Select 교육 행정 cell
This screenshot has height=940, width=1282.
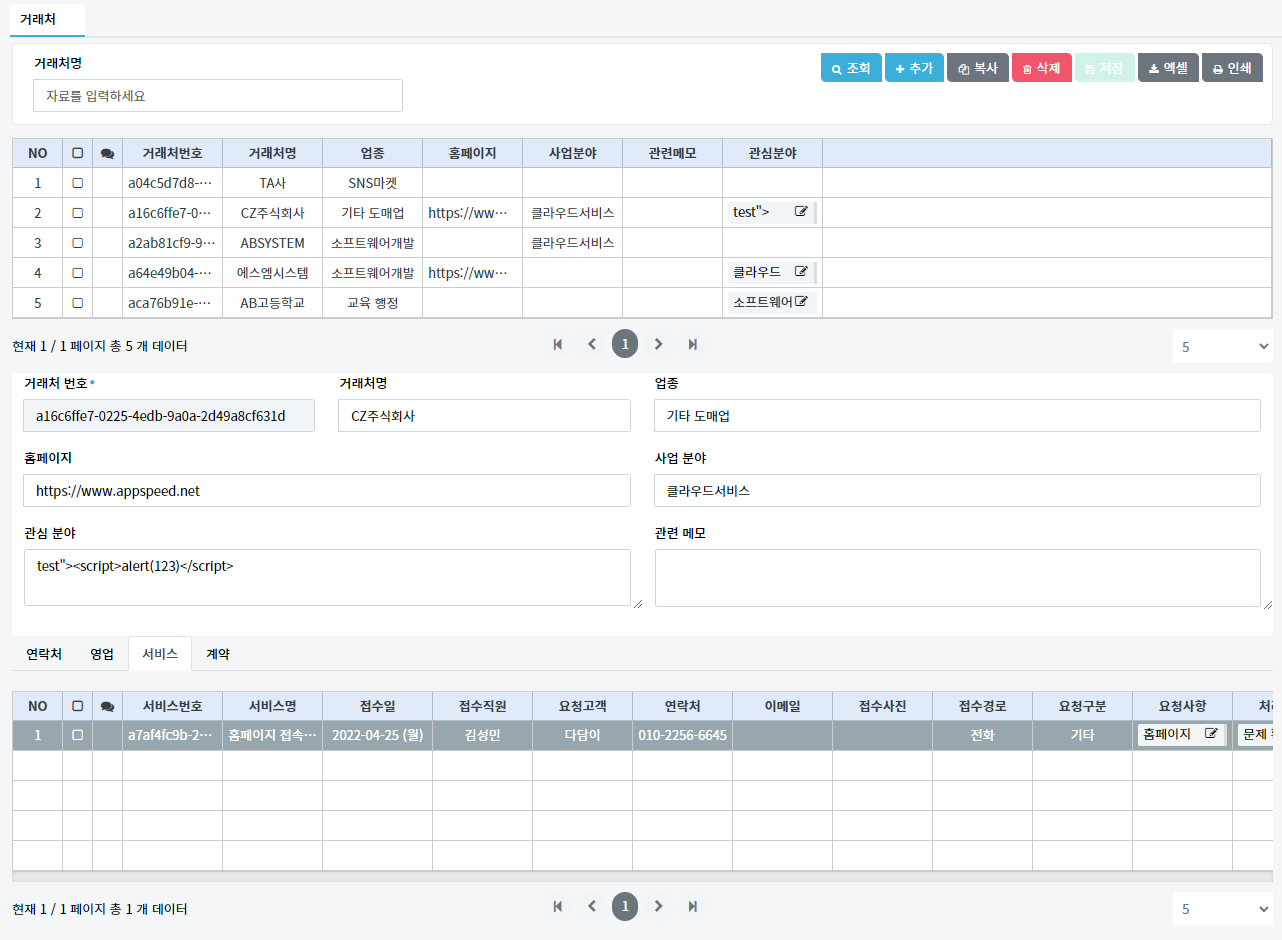point(372,303)
